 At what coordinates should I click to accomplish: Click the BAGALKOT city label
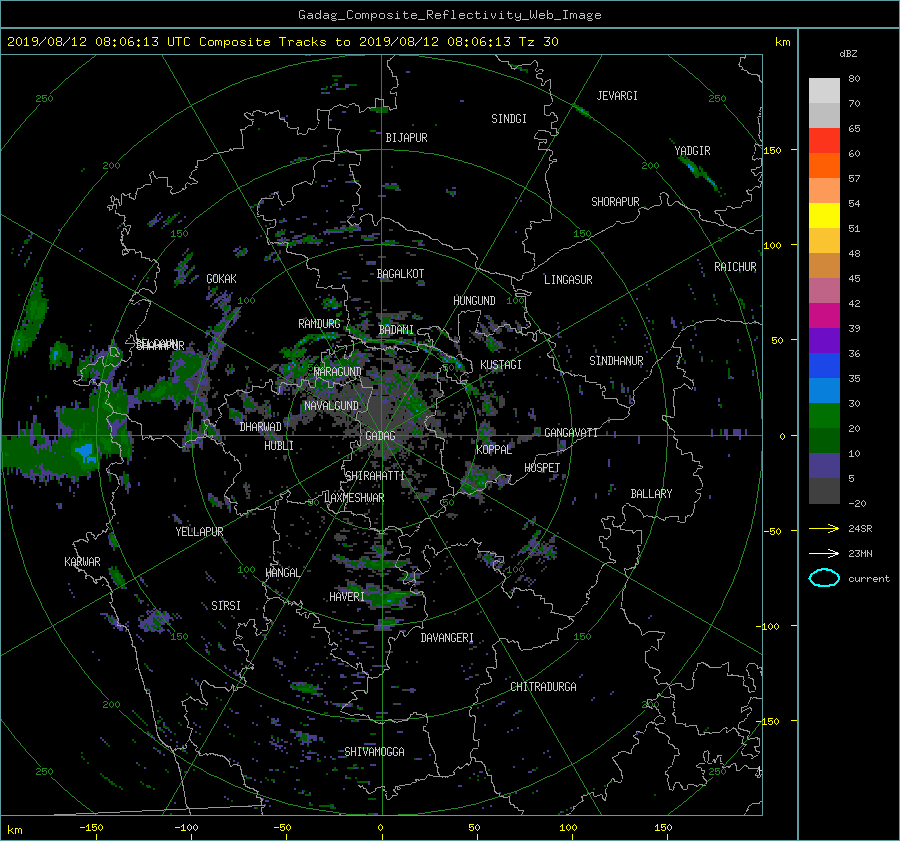400,274
